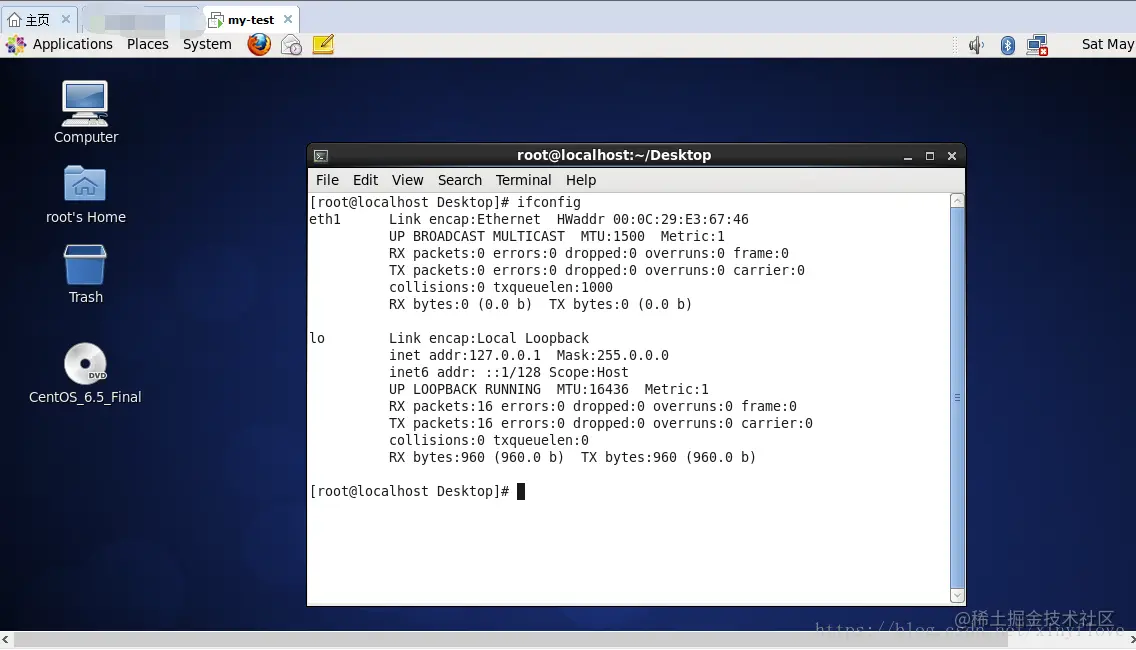The image size is (1136, 650).
Task: Click the terminal vertical scrollbar thumb
Action: click(957, 398)
